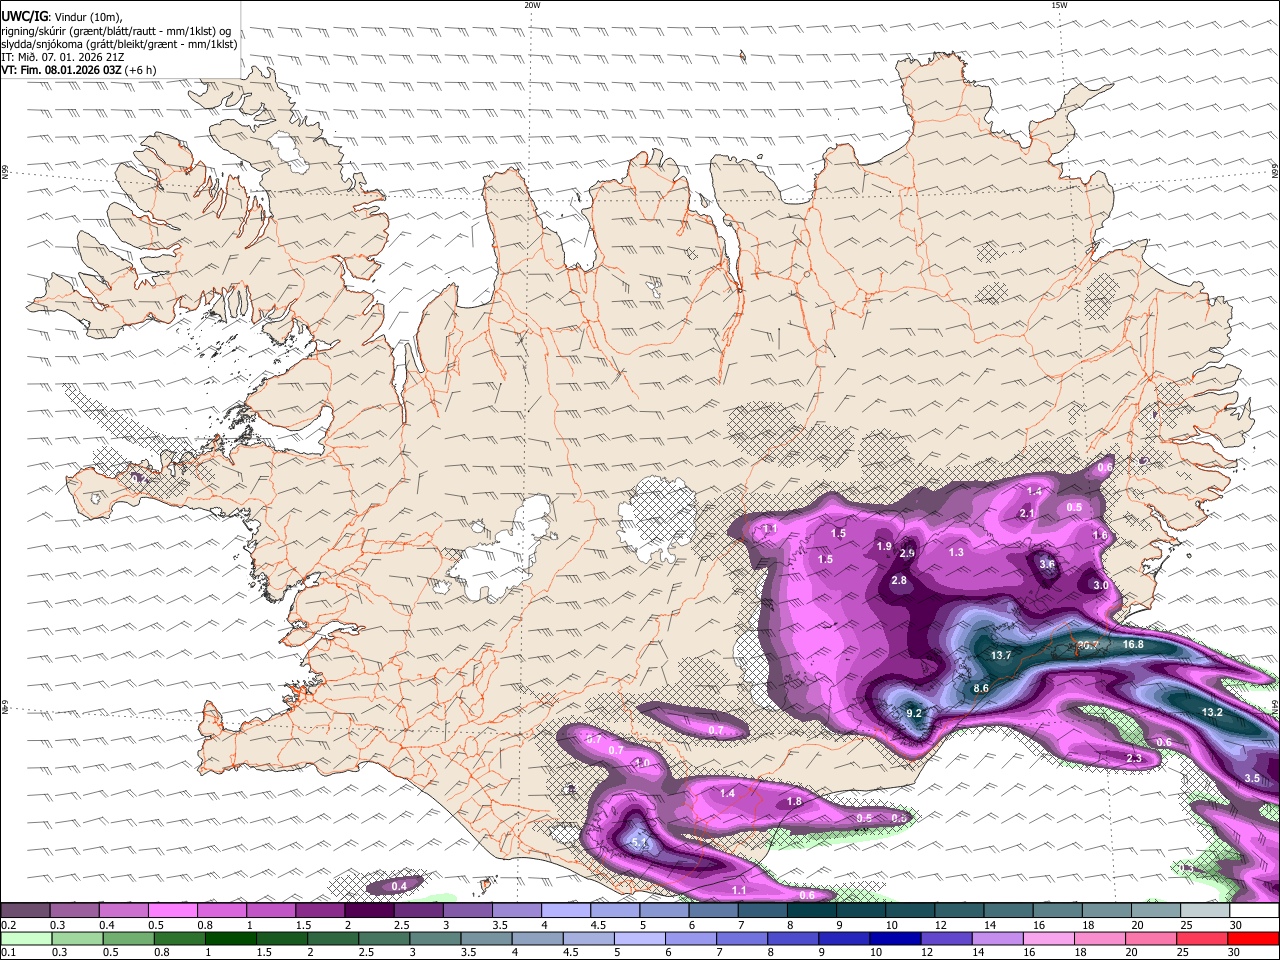Click the 'IT: Mið. 07. 01. 2026 21Z' line
Viewport: 1280px width, 960px height.
pyautogui.click(x=63, y=57)
